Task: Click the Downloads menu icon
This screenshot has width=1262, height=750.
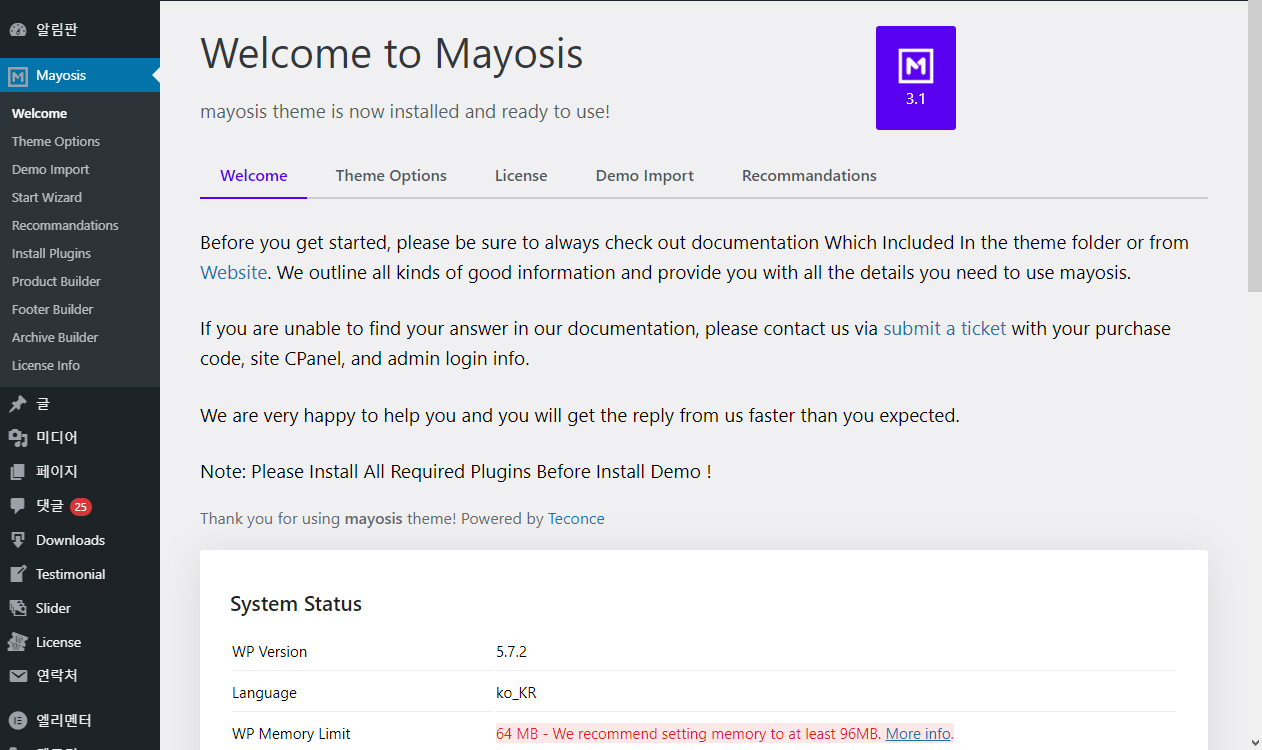Action: [x=17, y=540]
